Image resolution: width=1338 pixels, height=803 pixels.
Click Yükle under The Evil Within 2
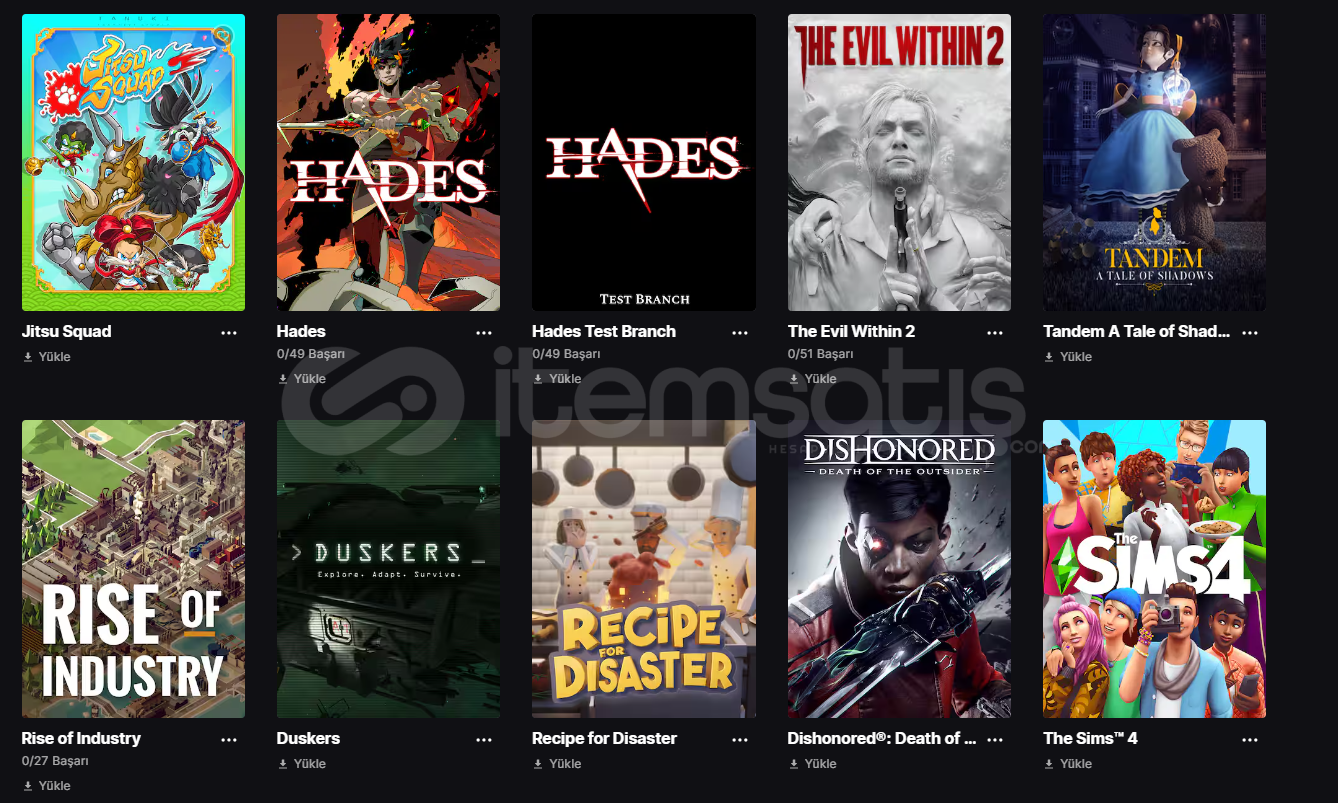pos(813,379)
